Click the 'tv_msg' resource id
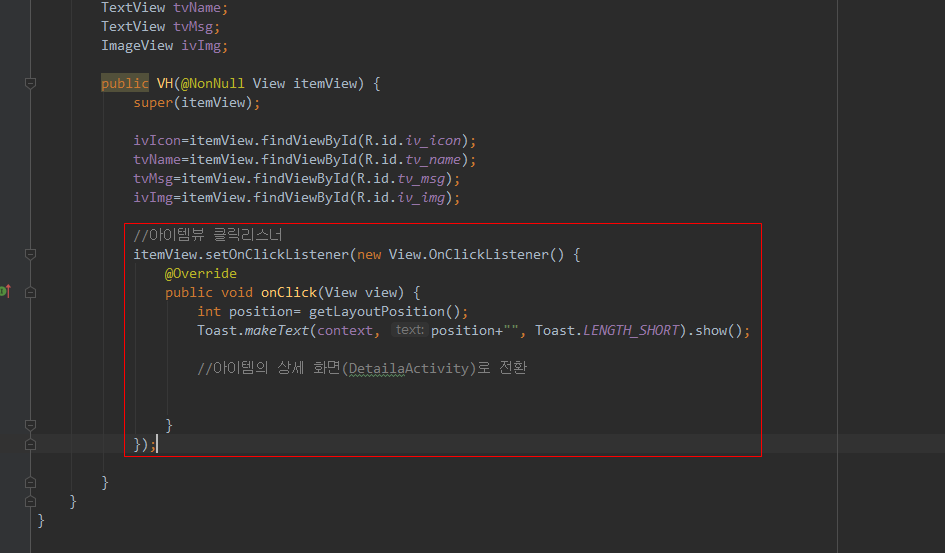 pos(421,179)
